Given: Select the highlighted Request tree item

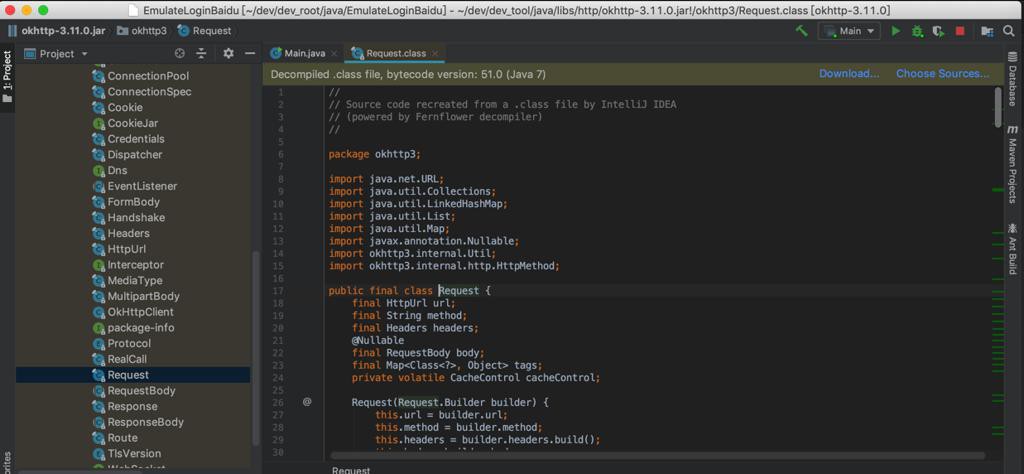Looking at the screenshot, I should 133,375.
